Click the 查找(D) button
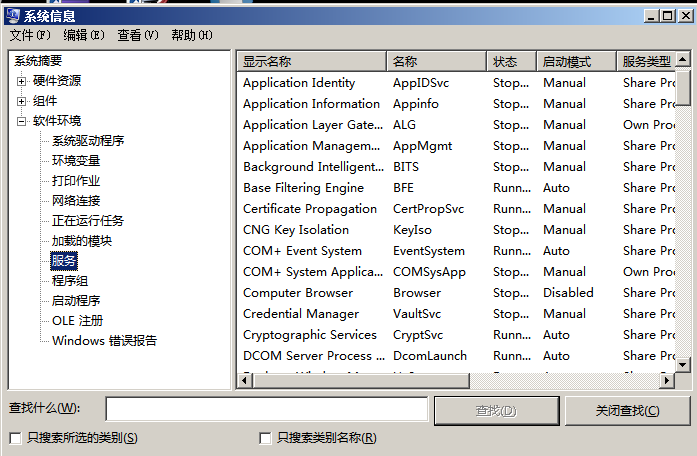This screenshot has width=697, height=456. [496, 411]
